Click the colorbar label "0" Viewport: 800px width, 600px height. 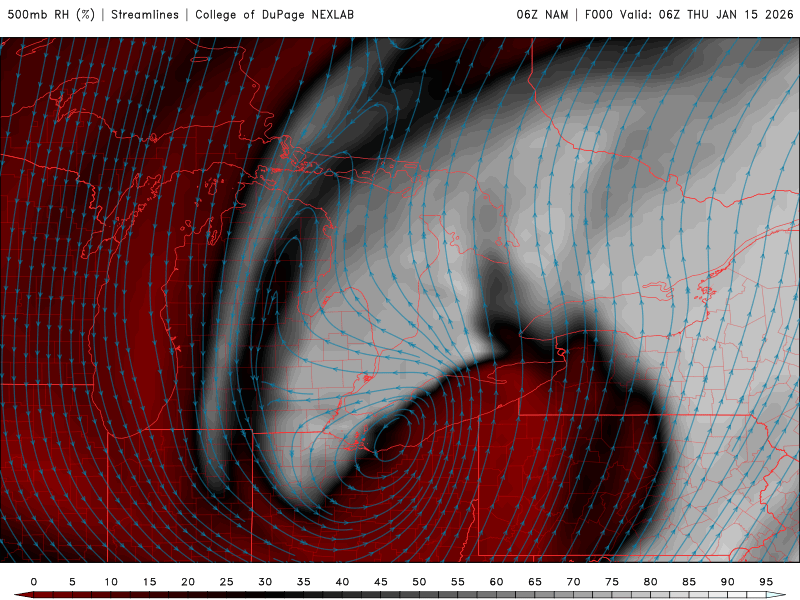(x=34, y=582)
